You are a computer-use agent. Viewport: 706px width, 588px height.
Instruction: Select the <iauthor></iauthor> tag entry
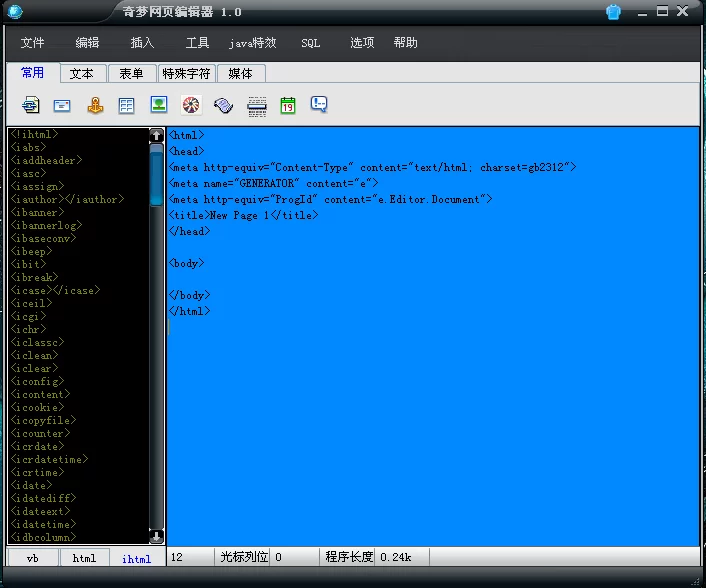pos(67,199)
